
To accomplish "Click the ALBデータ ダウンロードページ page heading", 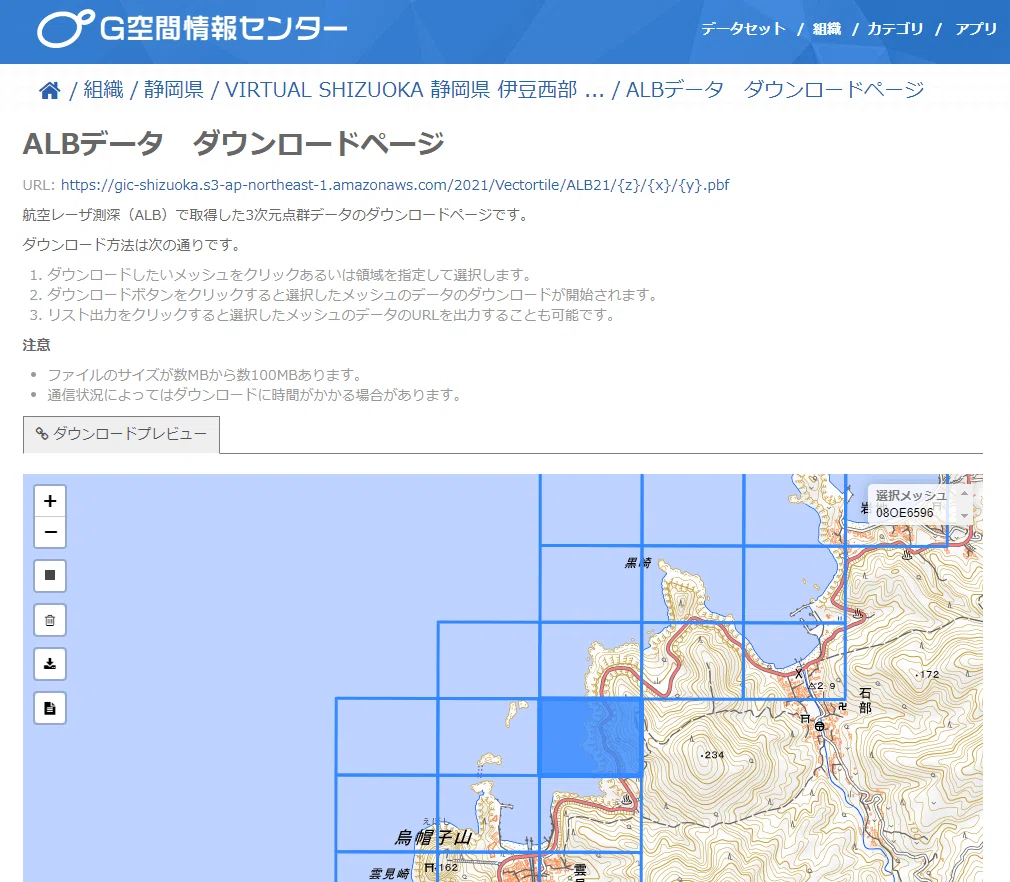I will (234, 143).
